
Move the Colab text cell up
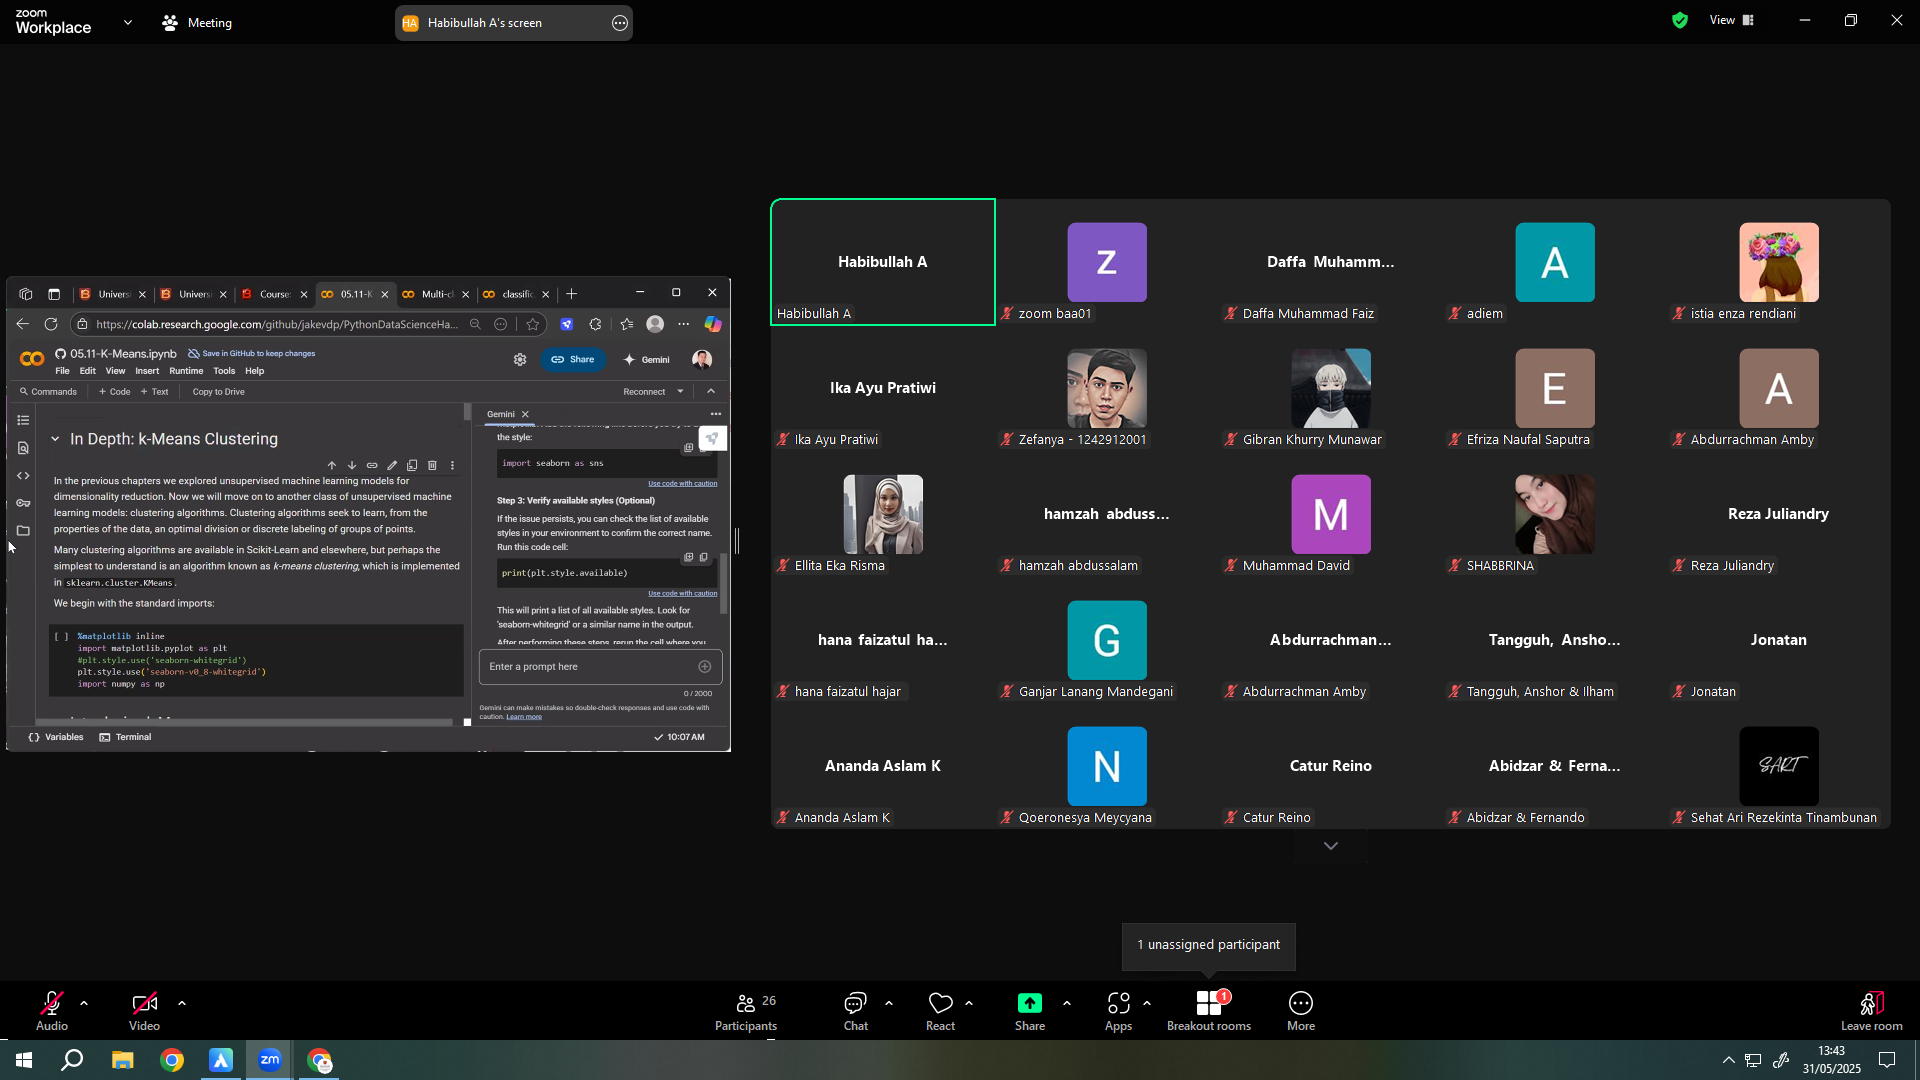(332, 465)
